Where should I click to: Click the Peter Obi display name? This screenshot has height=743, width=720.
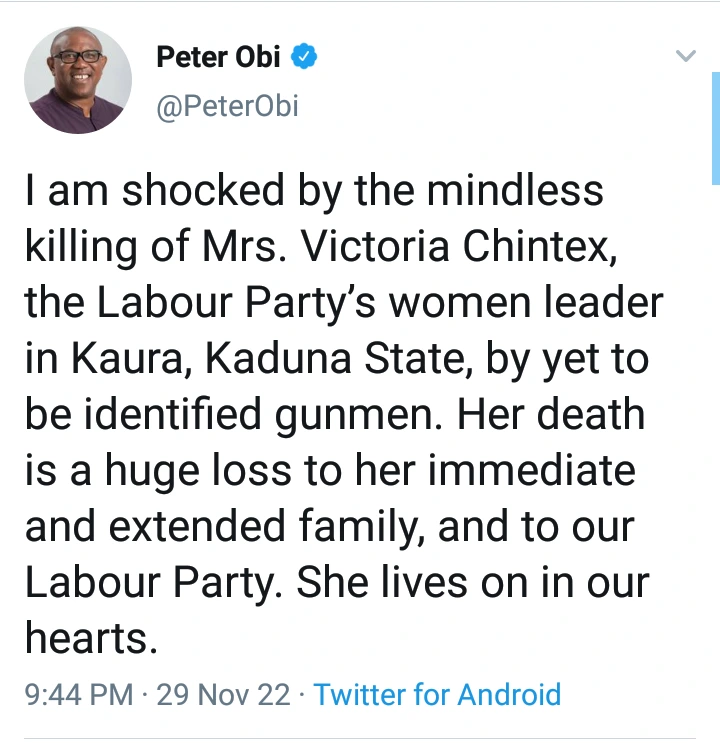coord(218,58)
